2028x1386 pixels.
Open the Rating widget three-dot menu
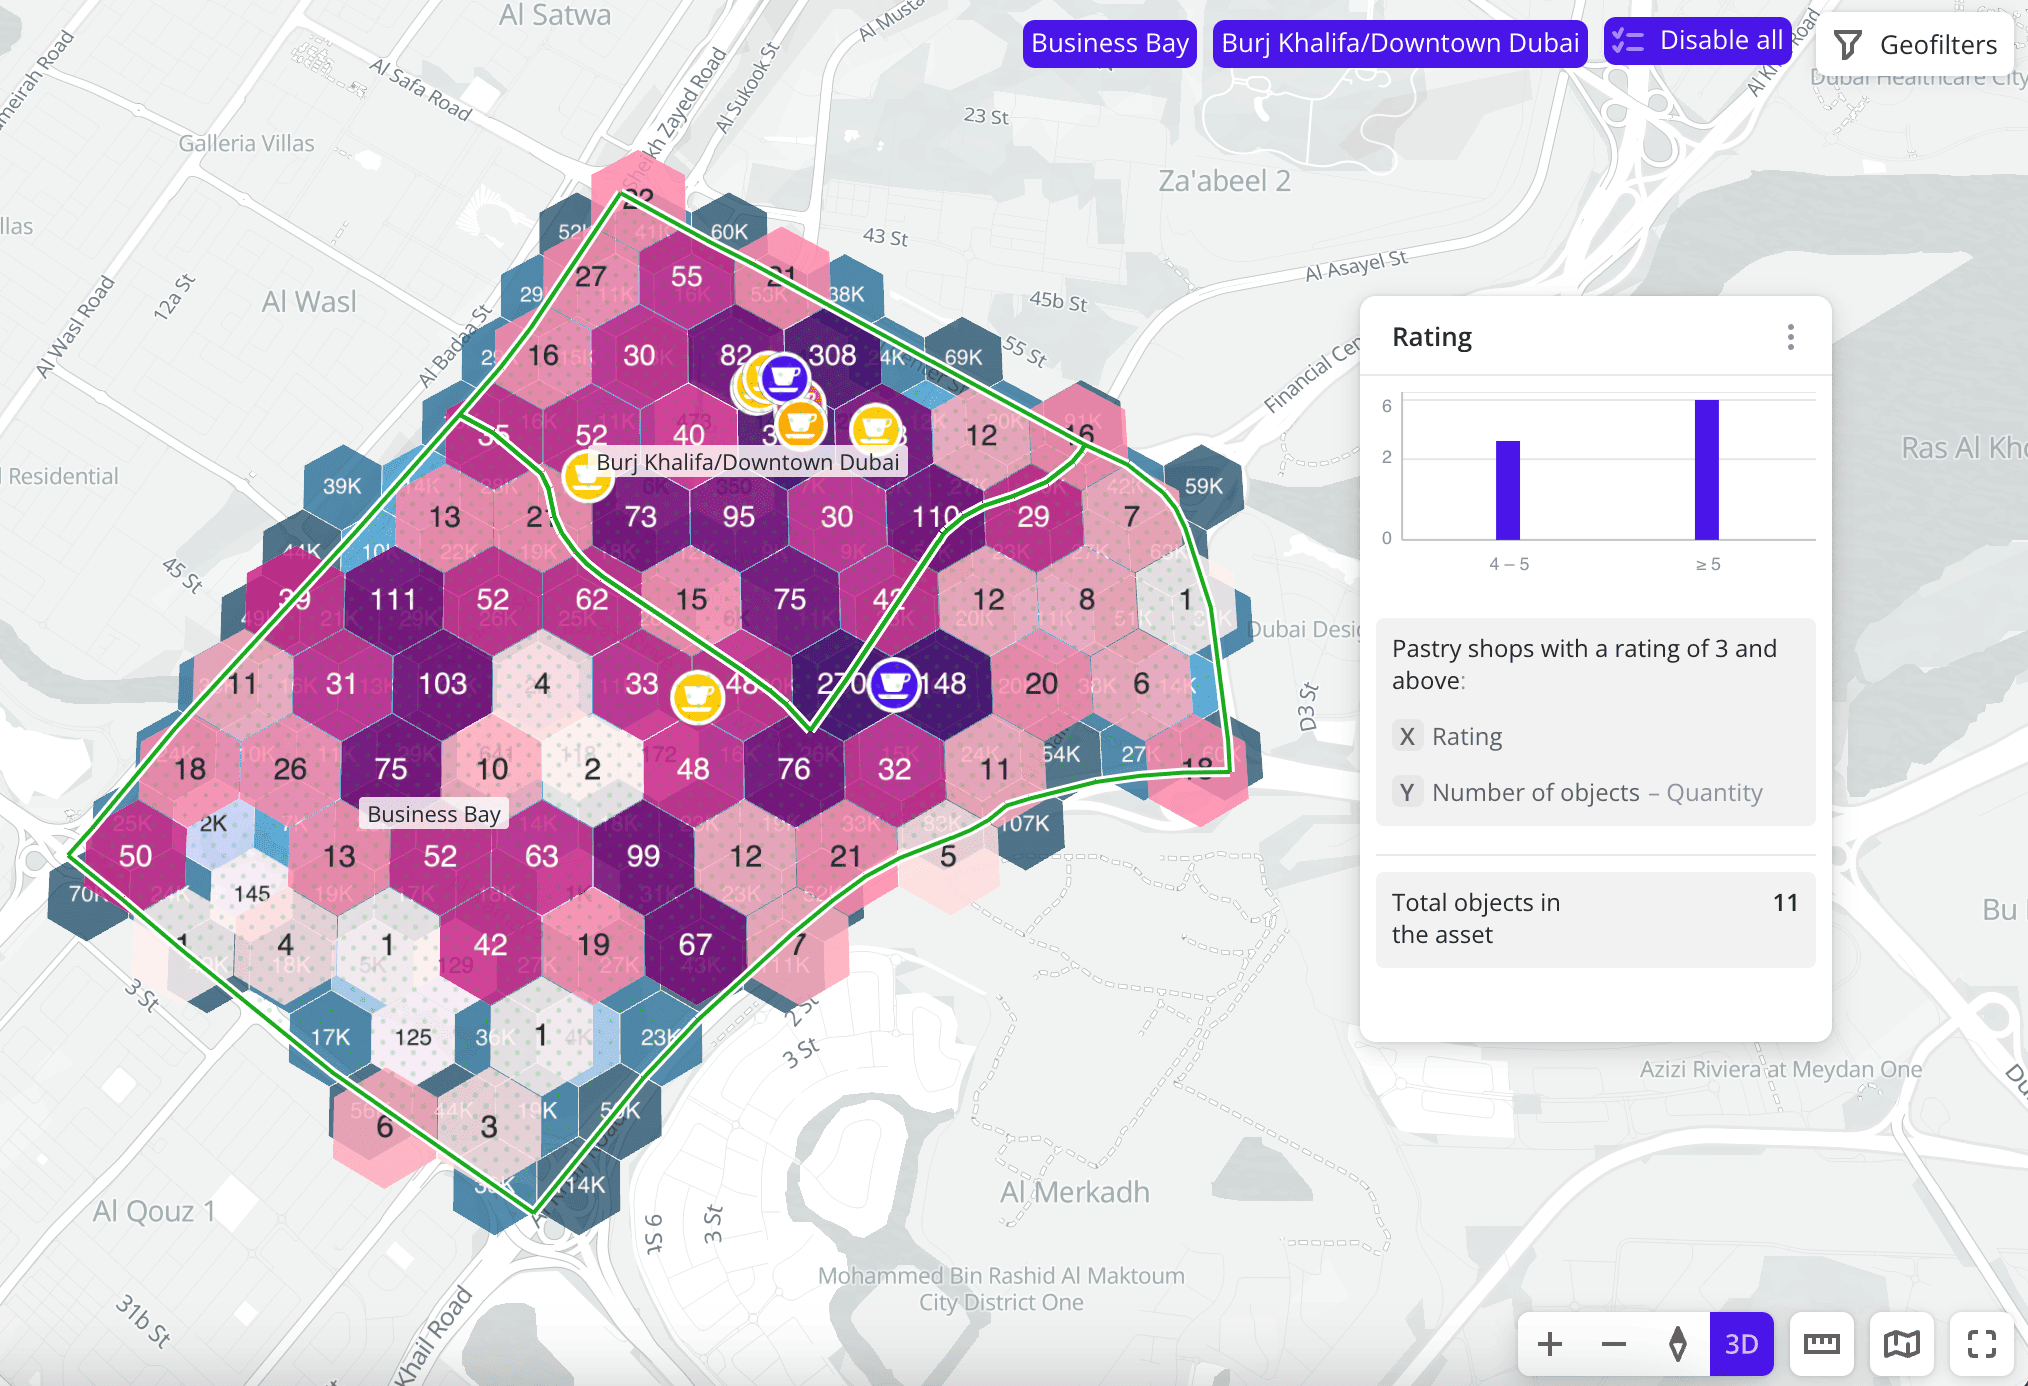(x=1790, y=337)
